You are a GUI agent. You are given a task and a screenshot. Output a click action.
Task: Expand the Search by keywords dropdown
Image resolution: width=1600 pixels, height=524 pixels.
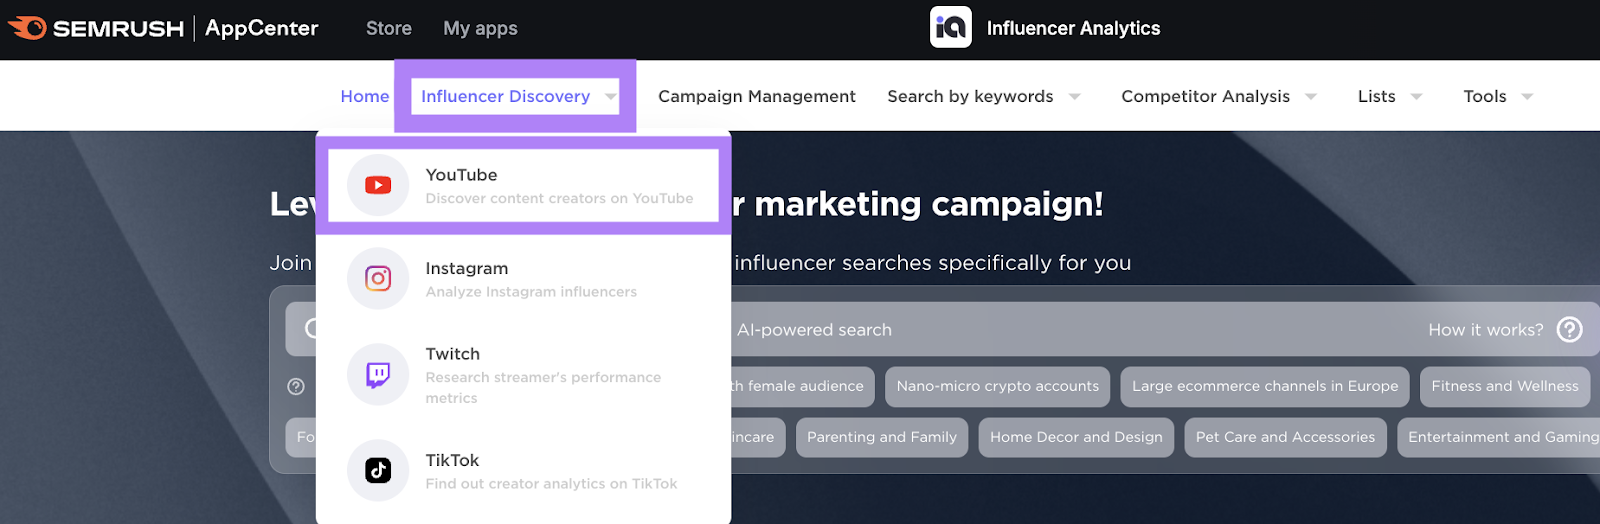[1074, 97]
